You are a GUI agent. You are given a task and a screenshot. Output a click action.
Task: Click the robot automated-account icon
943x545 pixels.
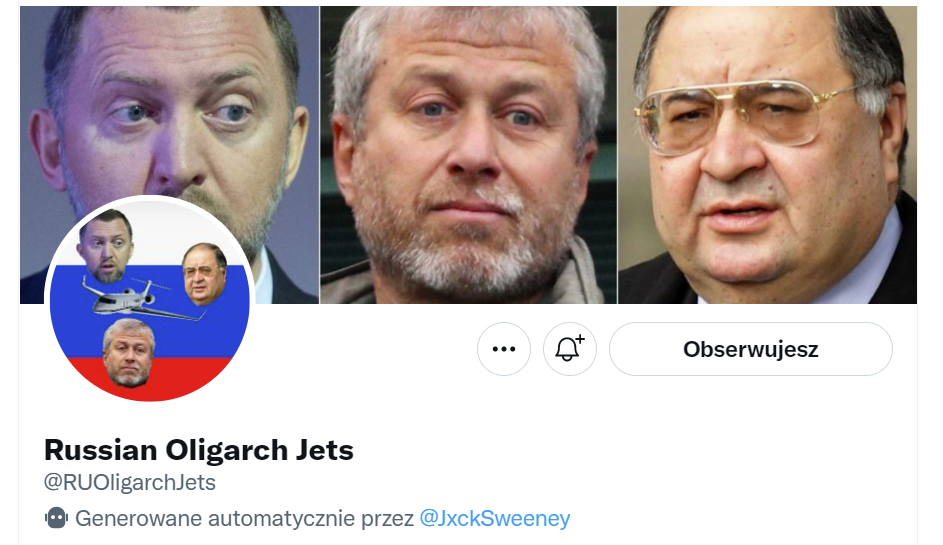[56, 518]
